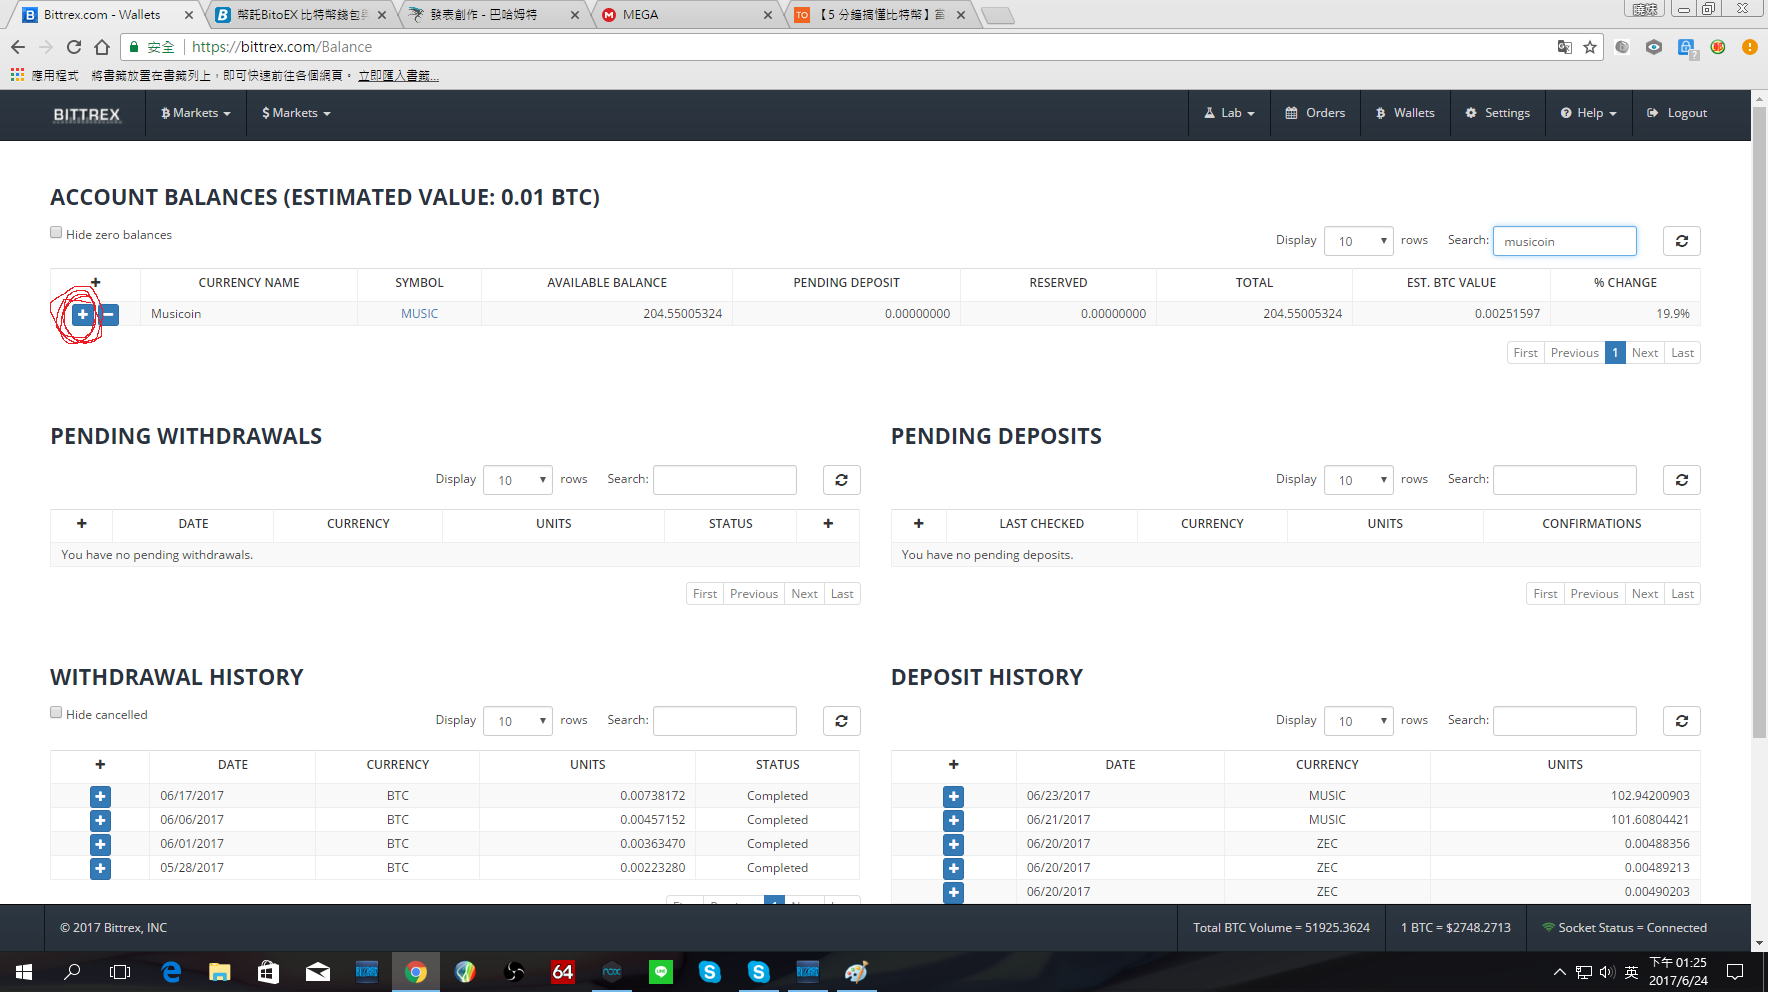This screenshot has height=992, width=1768.
Task: Switch to the MEGA browser tab
Action: coord(686,15)
